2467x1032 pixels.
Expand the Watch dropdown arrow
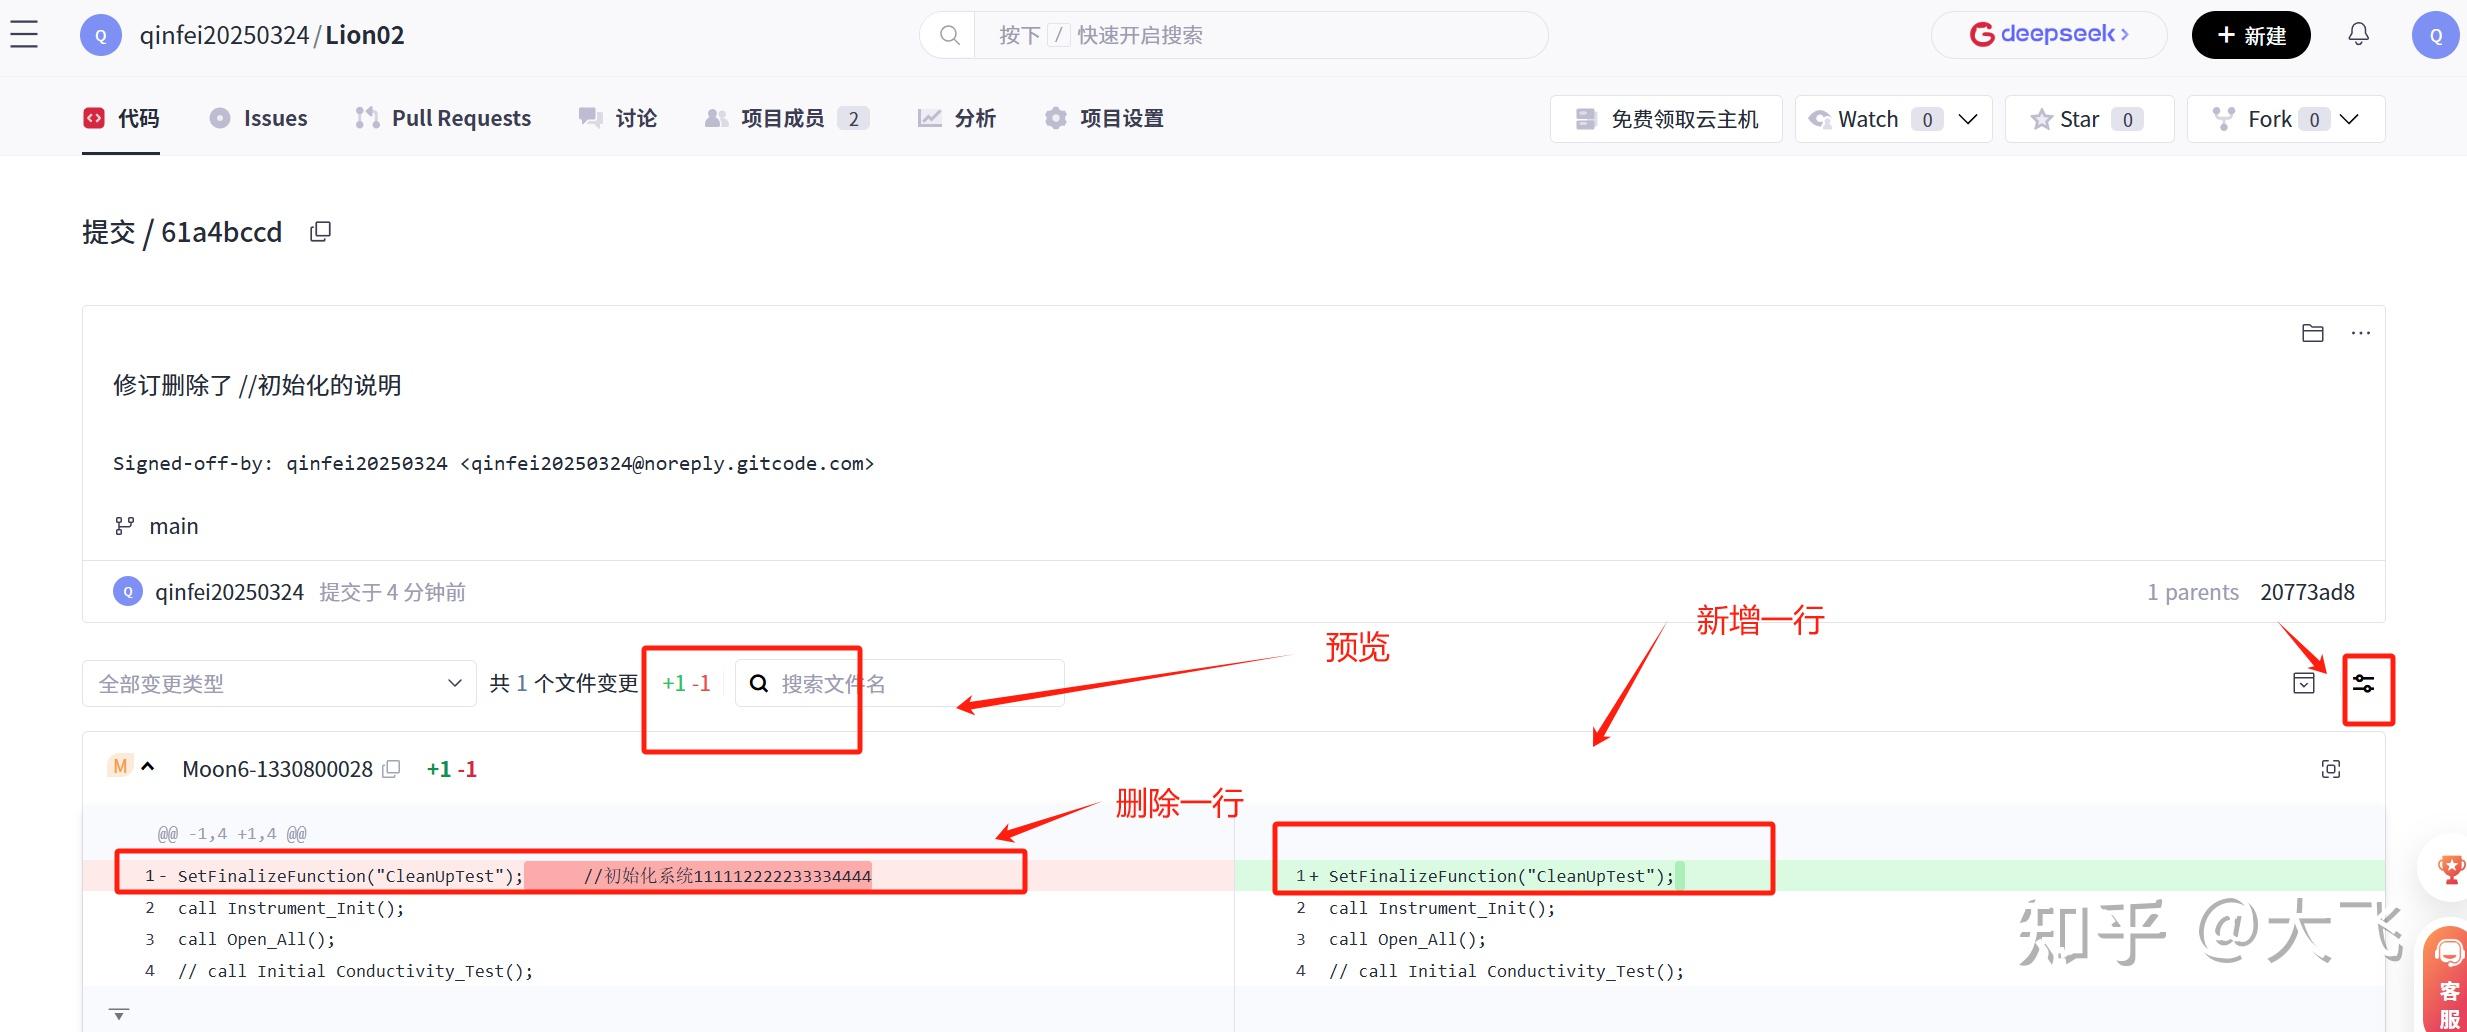(1966, 118)
